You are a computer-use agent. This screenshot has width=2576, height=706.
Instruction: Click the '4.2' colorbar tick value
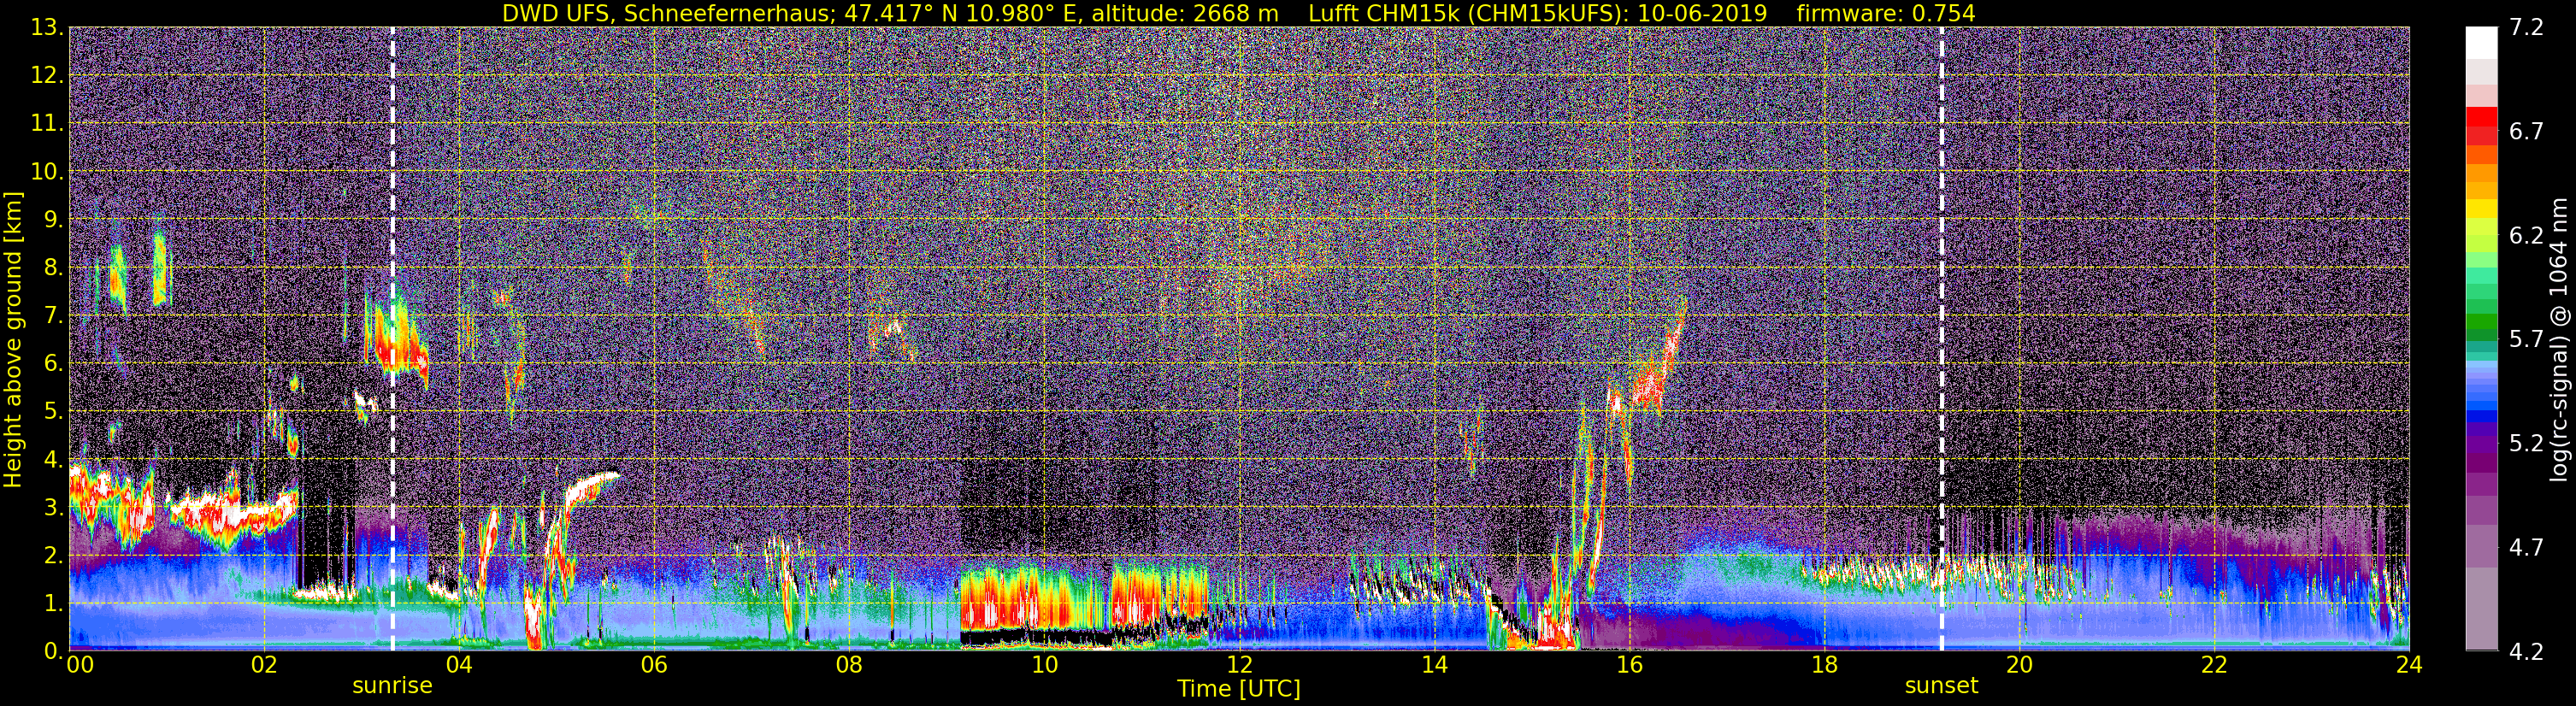2525,652
